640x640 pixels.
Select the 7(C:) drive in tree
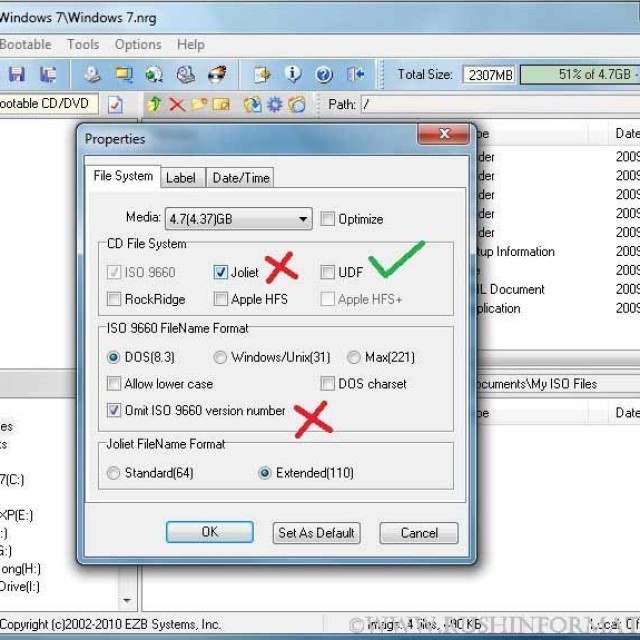[x=12, y=479]
